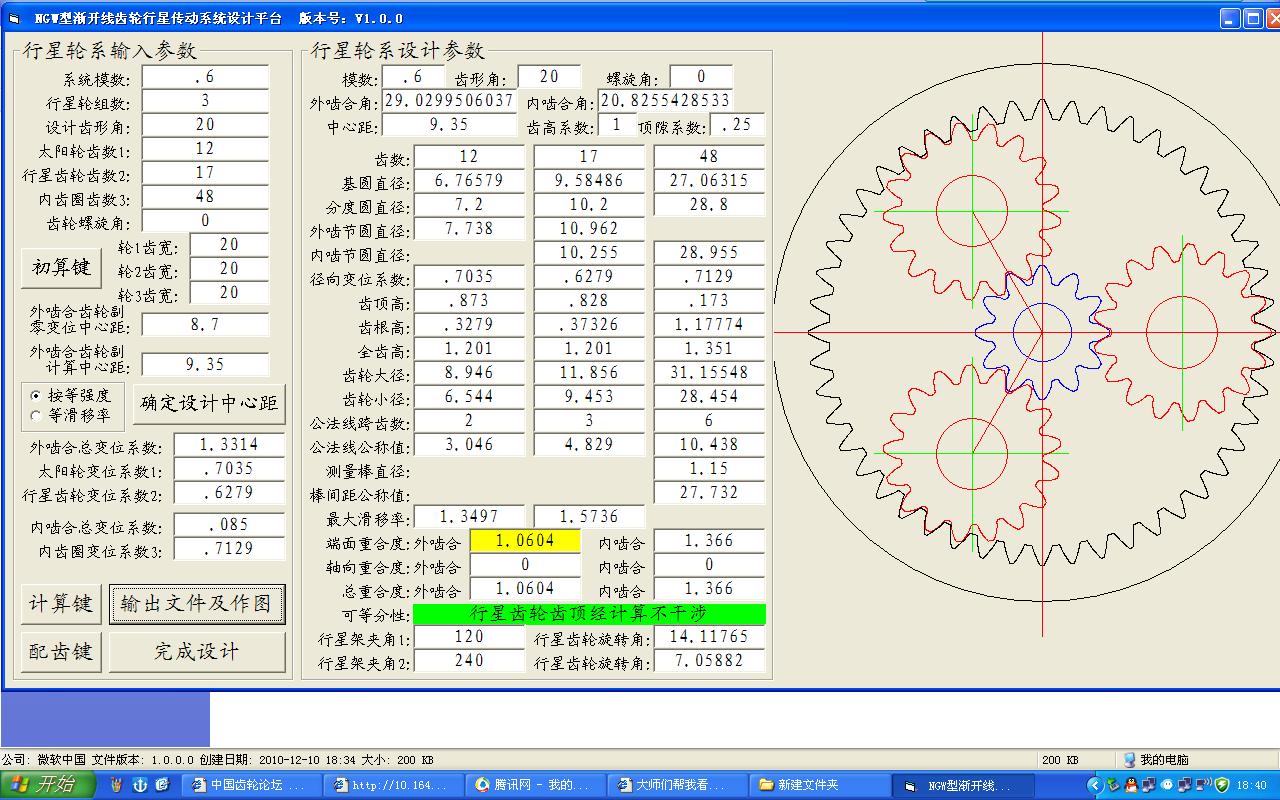The image size is (1280, 800).
Task: Click the 内啮合角 value 20.8255428533
Action: (665, 101)
